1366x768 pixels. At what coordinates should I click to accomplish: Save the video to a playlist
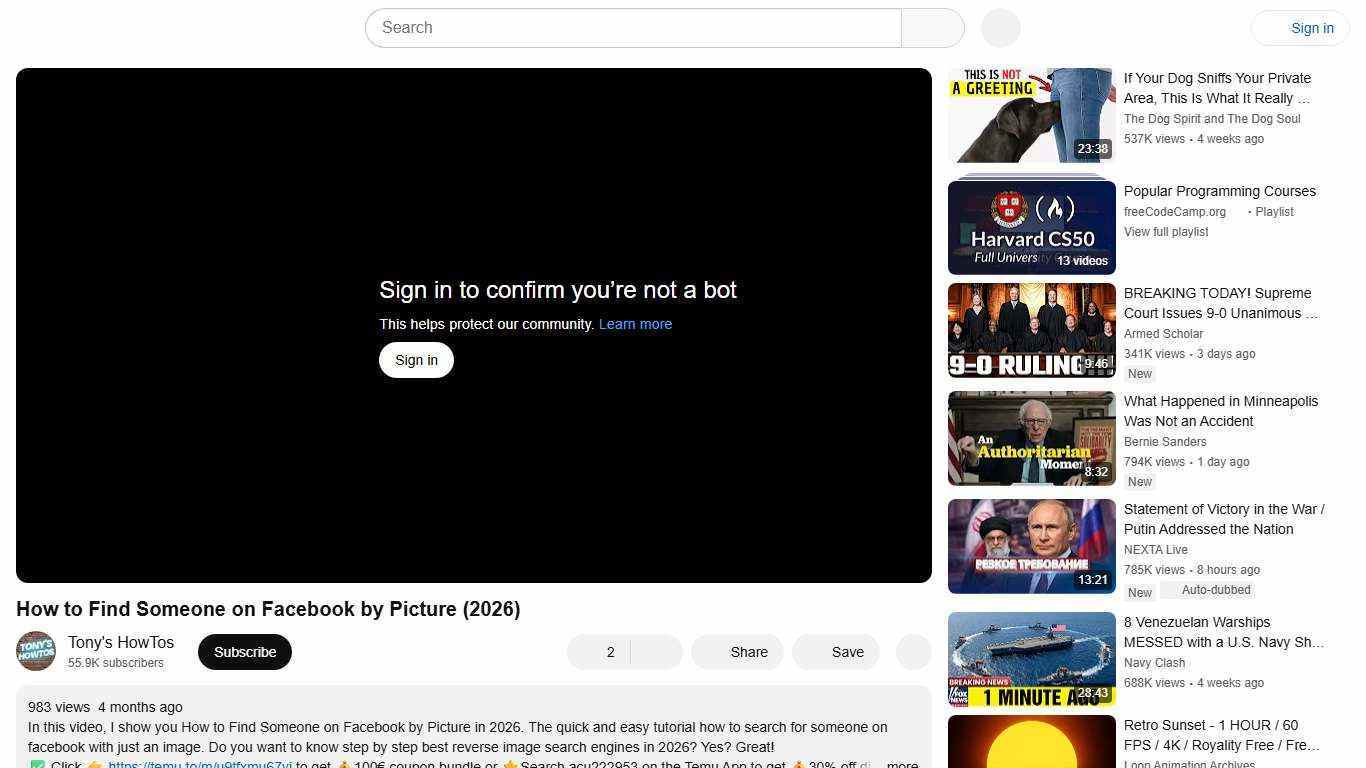pyautogui.click(x=835, y=652)
